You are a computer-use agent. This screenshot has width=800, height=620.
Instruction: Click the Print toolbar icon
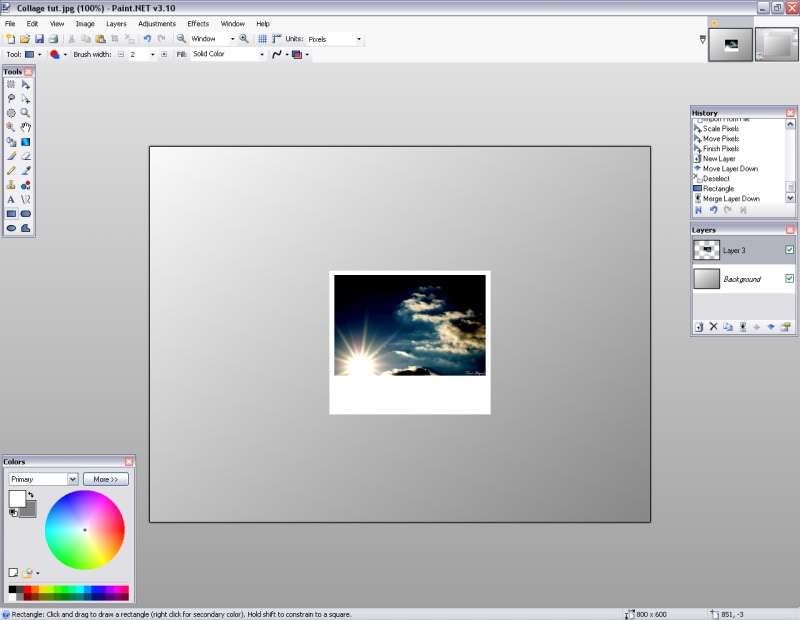53,39
